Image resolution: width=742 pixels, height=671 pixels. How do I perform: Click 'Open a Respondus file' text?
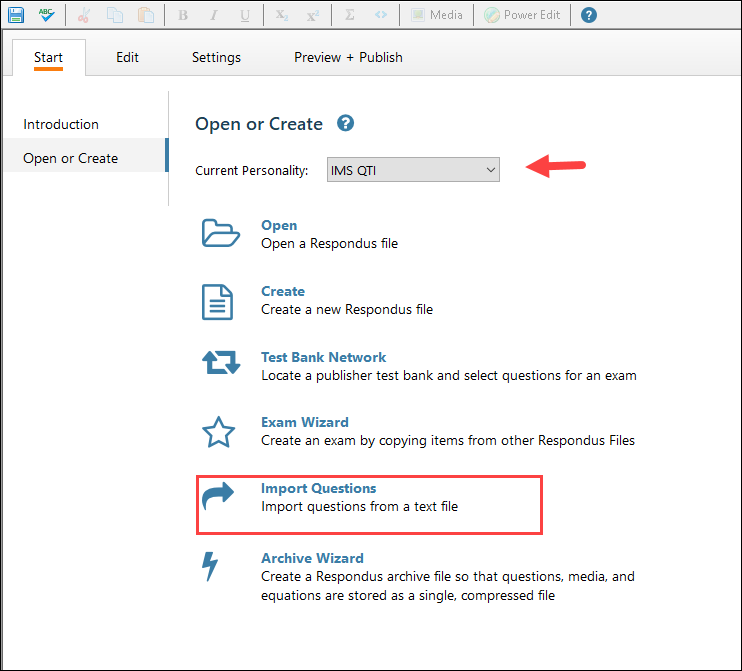click(x=329, y=243)
